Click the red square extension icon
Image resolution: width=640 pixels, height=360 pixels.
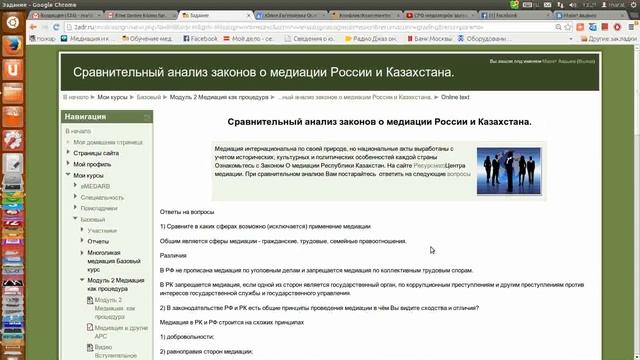pyautogui.click(x=605, y=27)
